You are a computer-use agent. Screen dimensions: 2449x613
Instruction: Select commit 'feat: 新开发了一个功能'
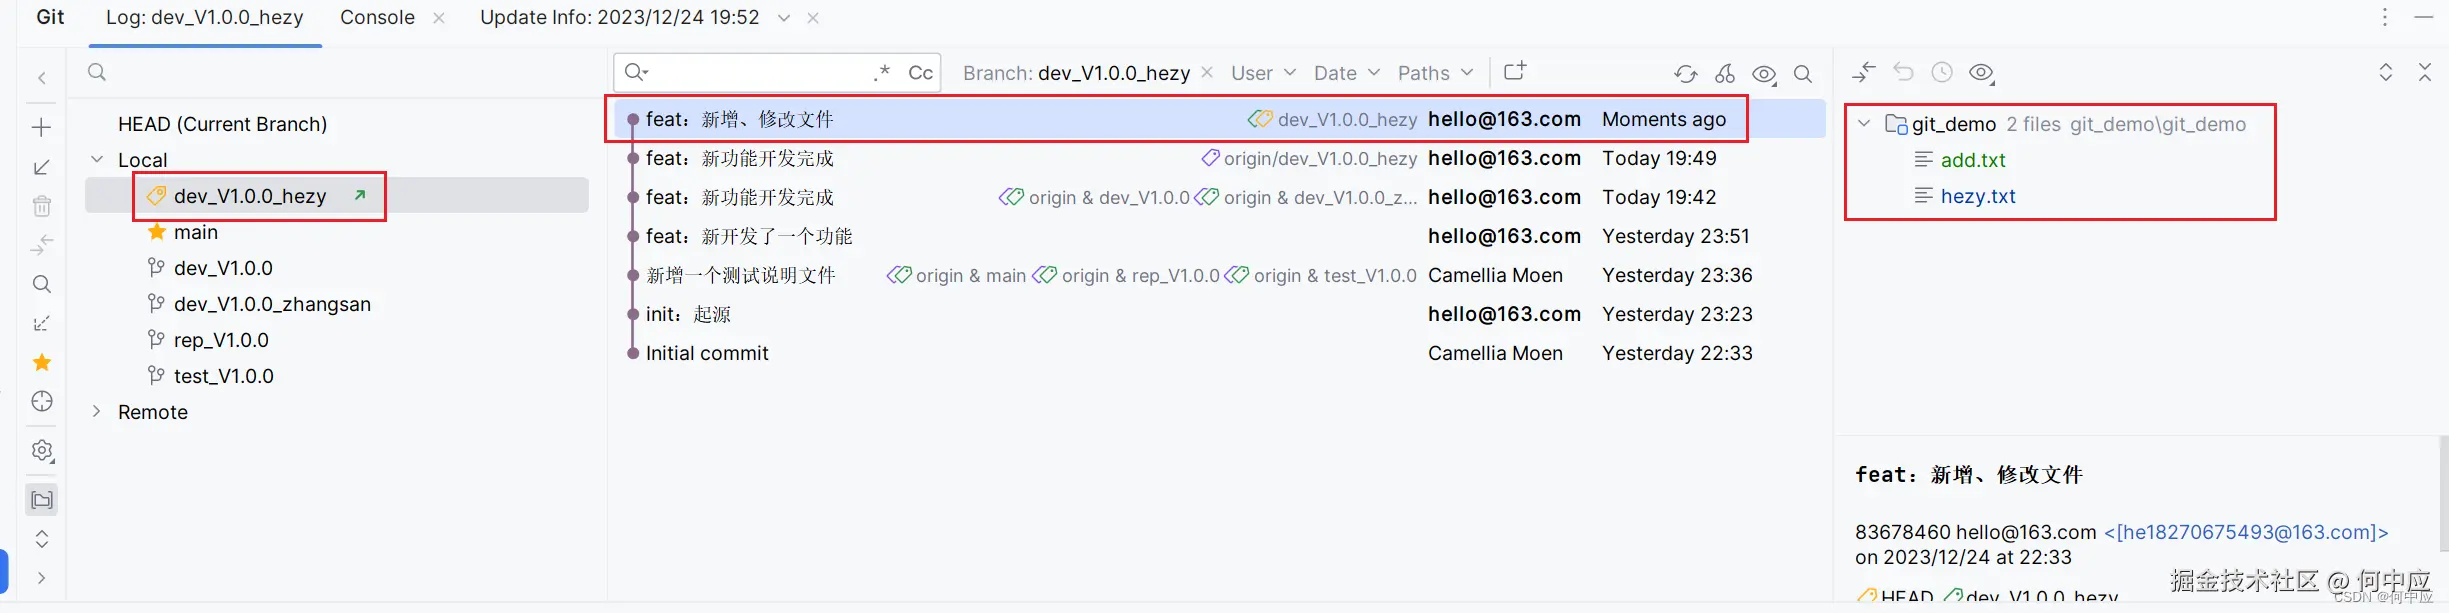1219,236
